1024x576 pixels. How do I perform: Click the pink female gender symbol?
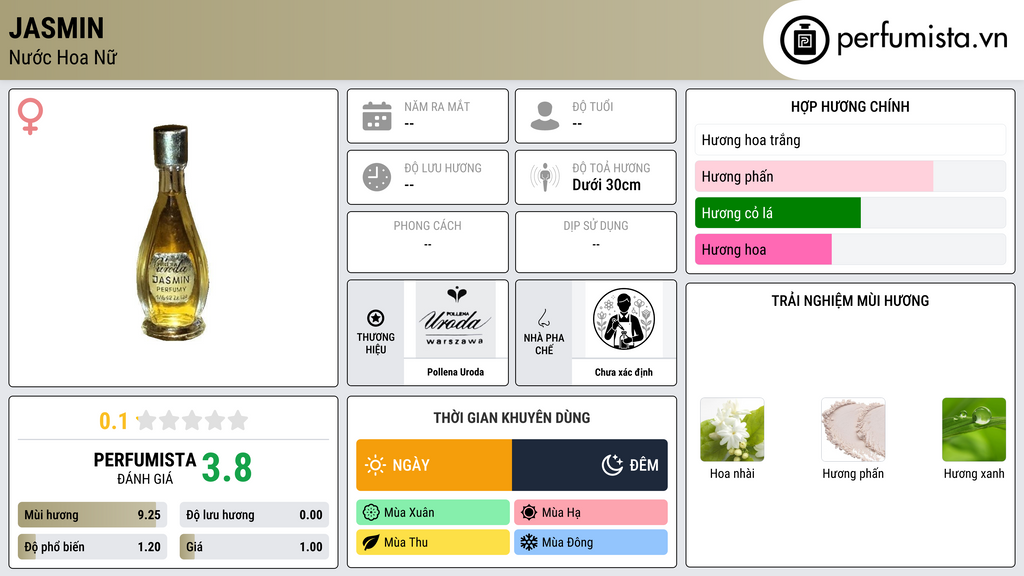(x=30, y=116)
